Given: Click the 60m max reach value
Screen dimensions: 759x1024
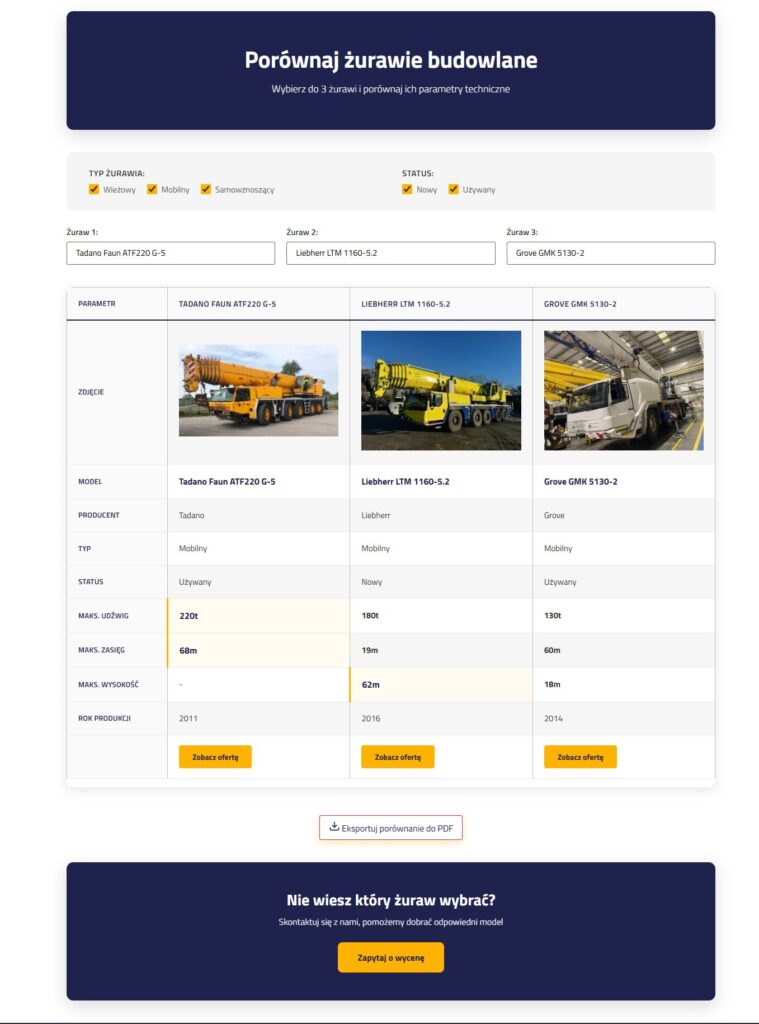Looking at the screenshot, I should [x=552, y=650].
